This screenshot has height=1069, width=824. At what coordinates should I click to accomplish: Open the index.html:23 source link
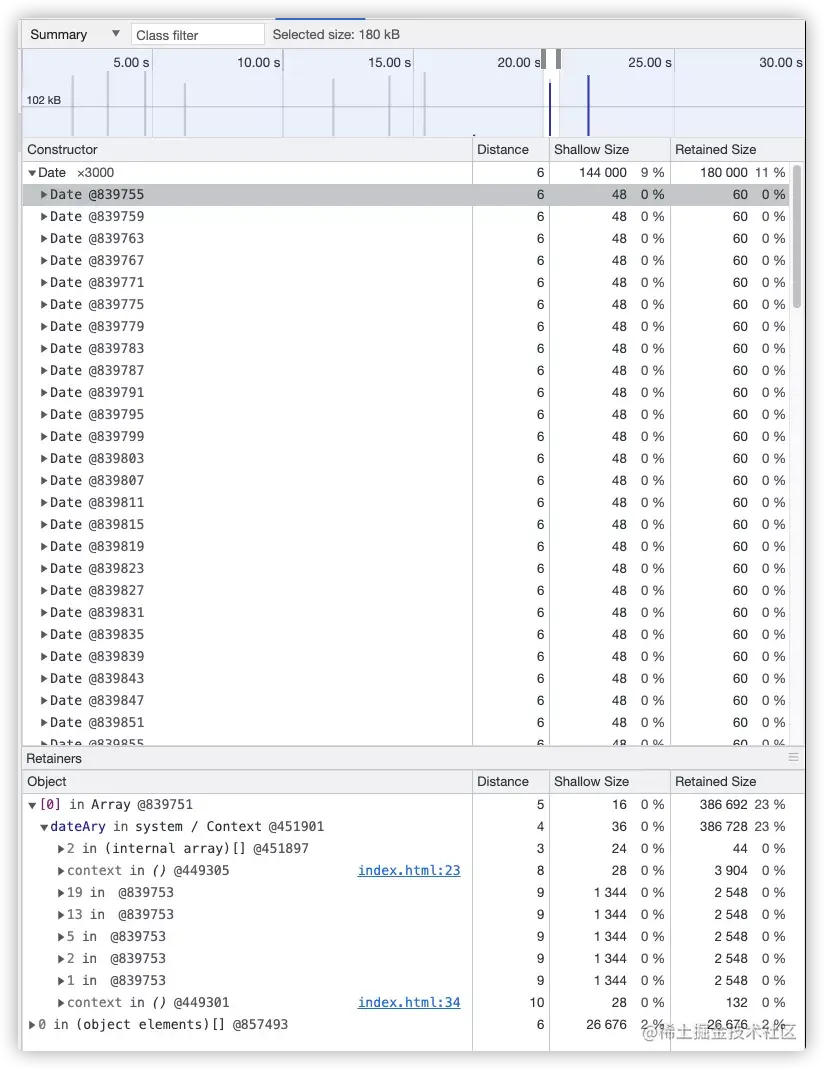pyautogui.click(x=409, y=871)
